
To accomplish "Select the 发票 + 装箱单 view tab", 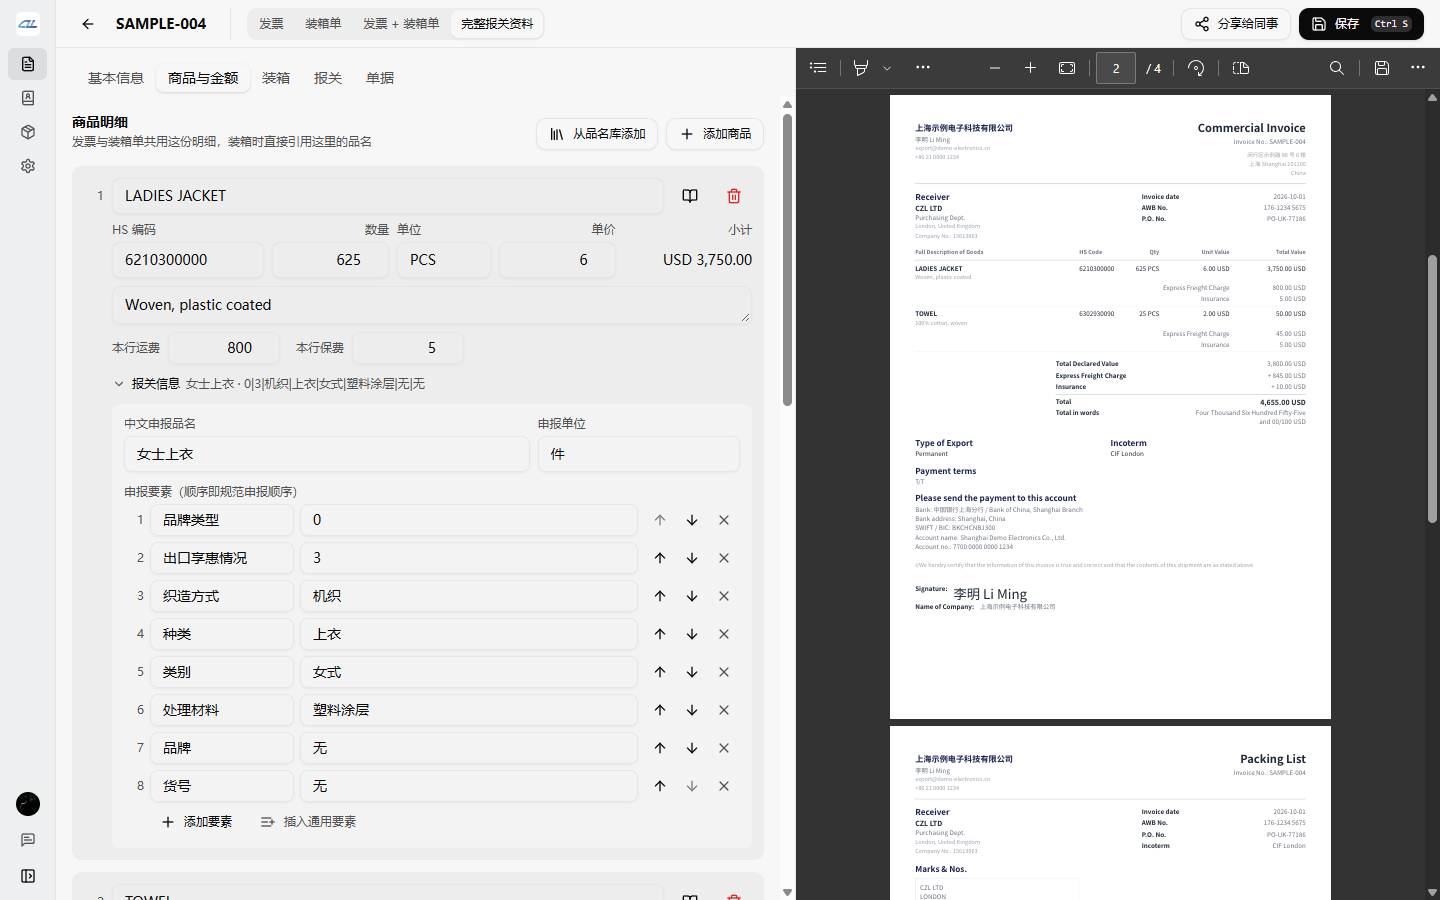I will 401,24.
